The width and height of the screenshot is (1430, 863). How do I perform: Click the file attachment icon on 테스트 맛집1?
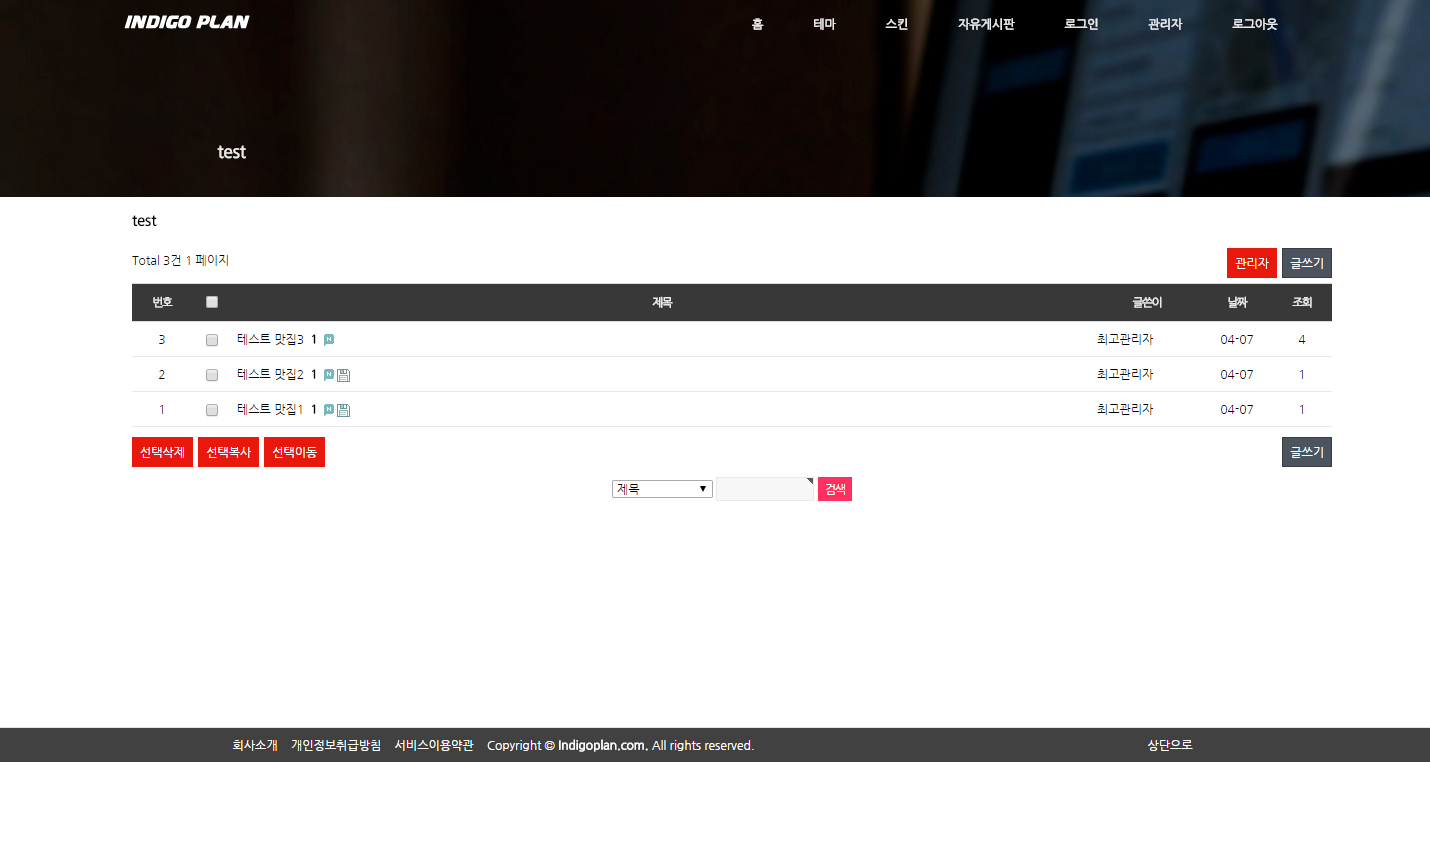coord(344,410)
